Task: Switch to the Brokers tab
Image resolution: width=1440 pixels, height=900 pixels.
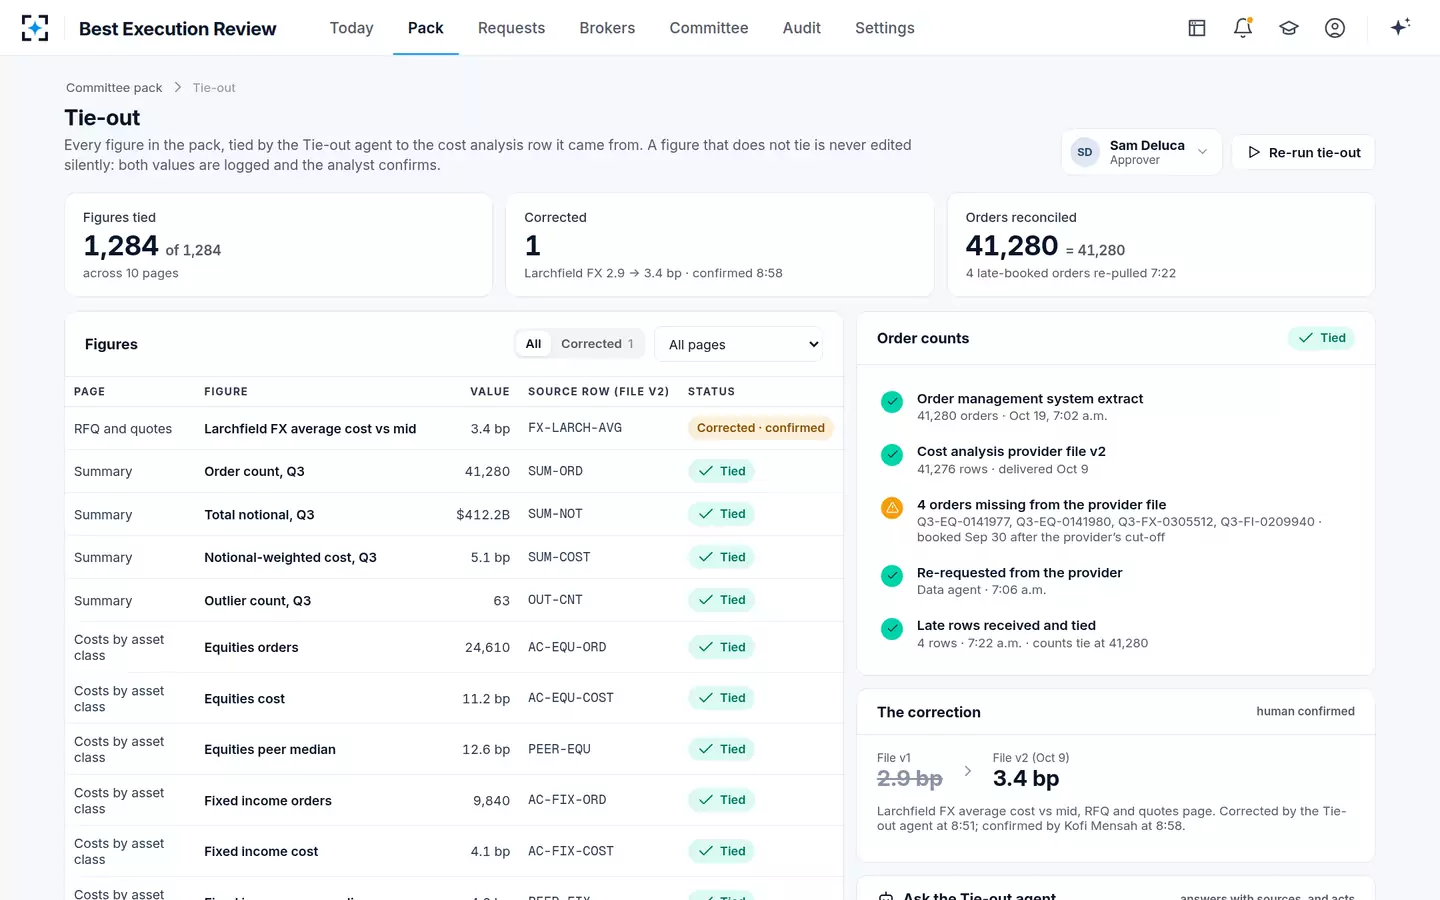Action: pyautogui.click(x=607, y=28)
